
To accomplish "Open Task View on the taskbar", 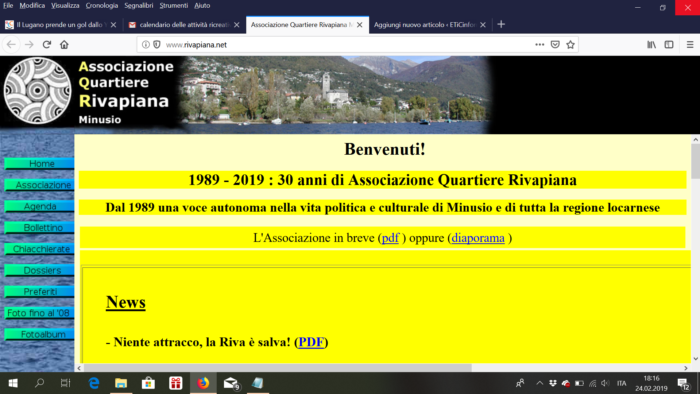I will (x=65, y=383).
